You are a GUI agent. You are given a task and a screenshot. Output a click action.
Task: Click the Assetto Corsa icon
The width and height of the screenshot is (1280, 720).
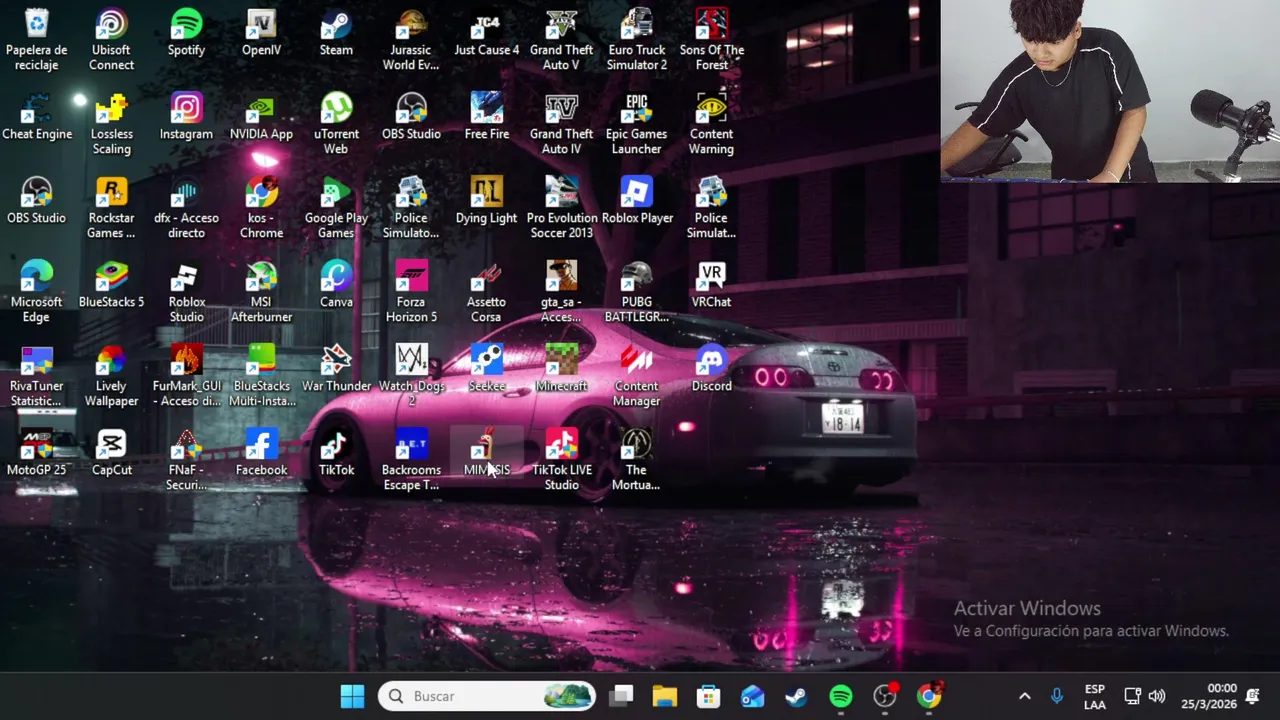(487, 292)
